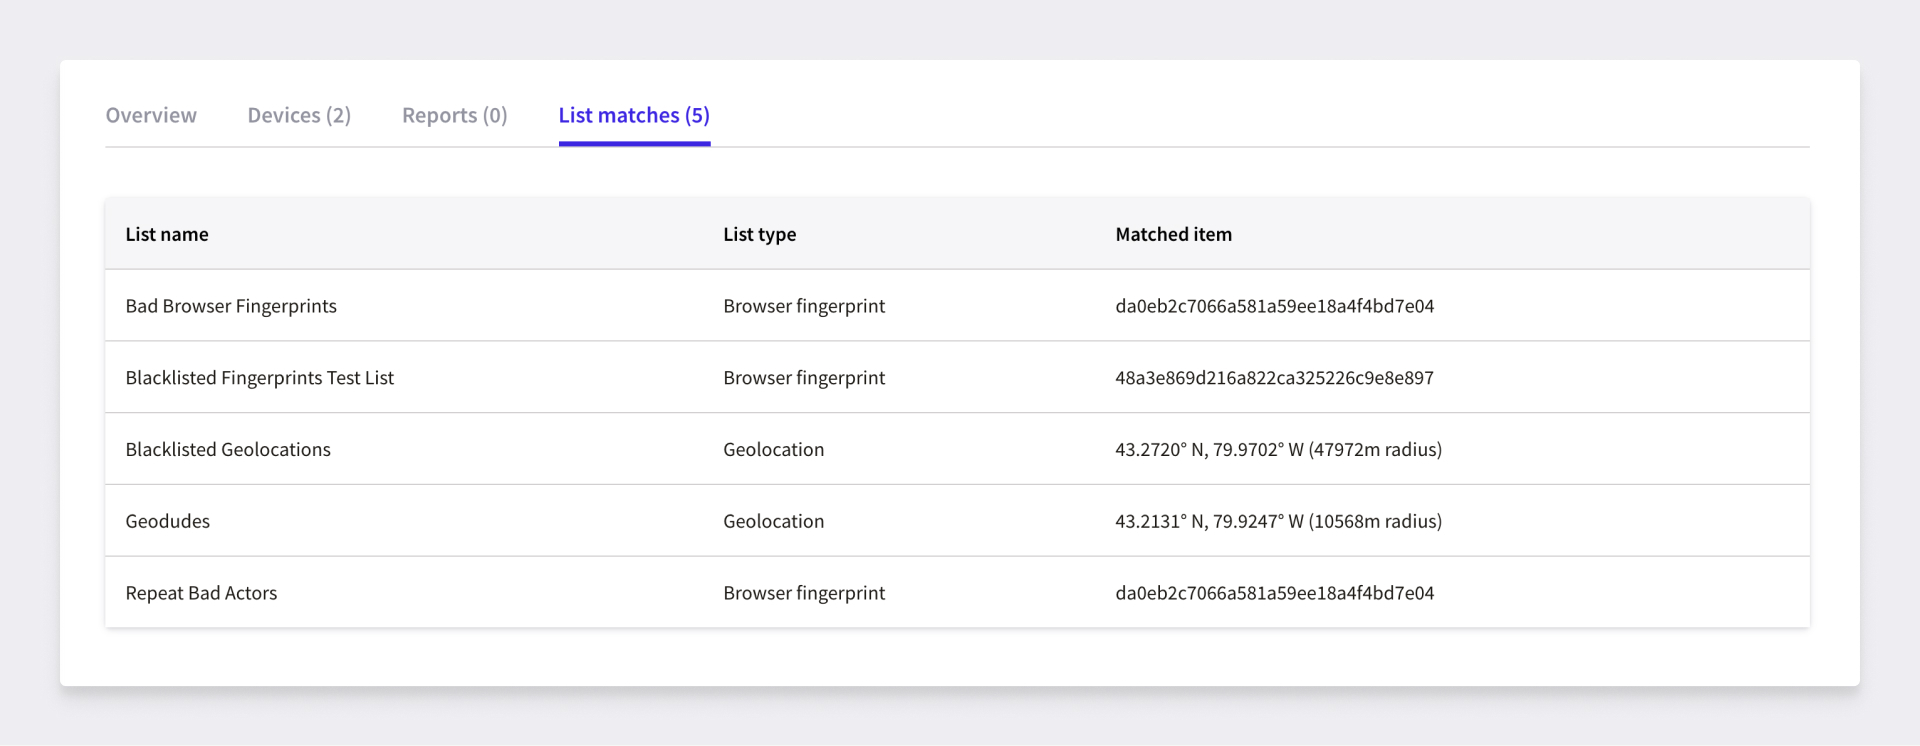Click fingerprint hash in Bad Browser Fingerprints row
1920x746 pixels.
1274,306
